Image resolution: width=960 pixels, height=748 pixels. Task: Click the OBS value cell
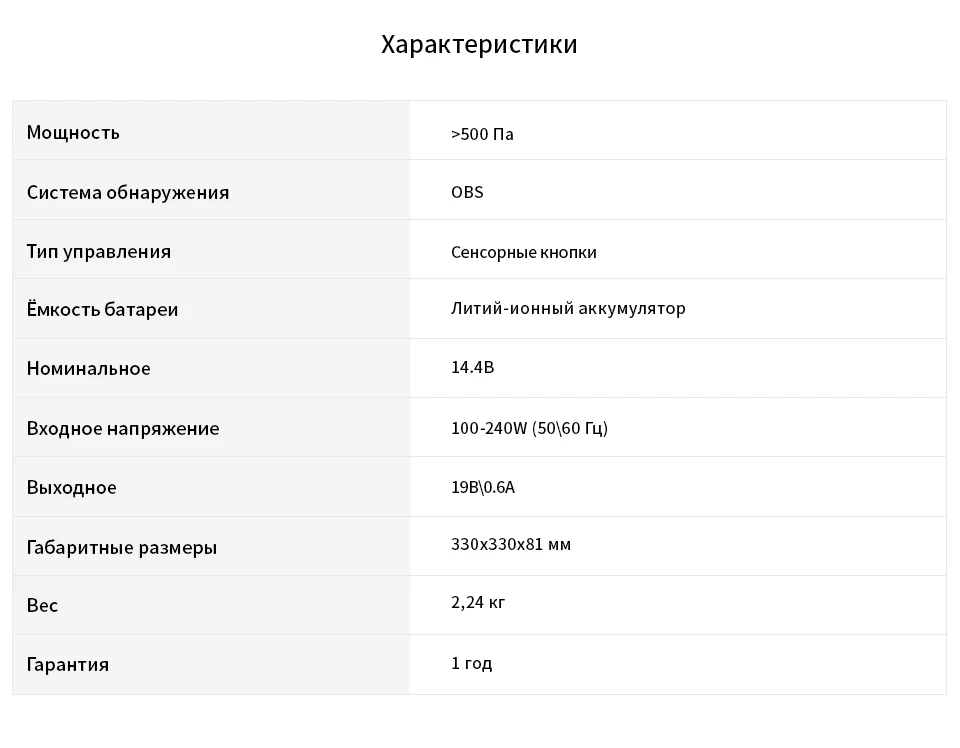click(x=678, y=190)
